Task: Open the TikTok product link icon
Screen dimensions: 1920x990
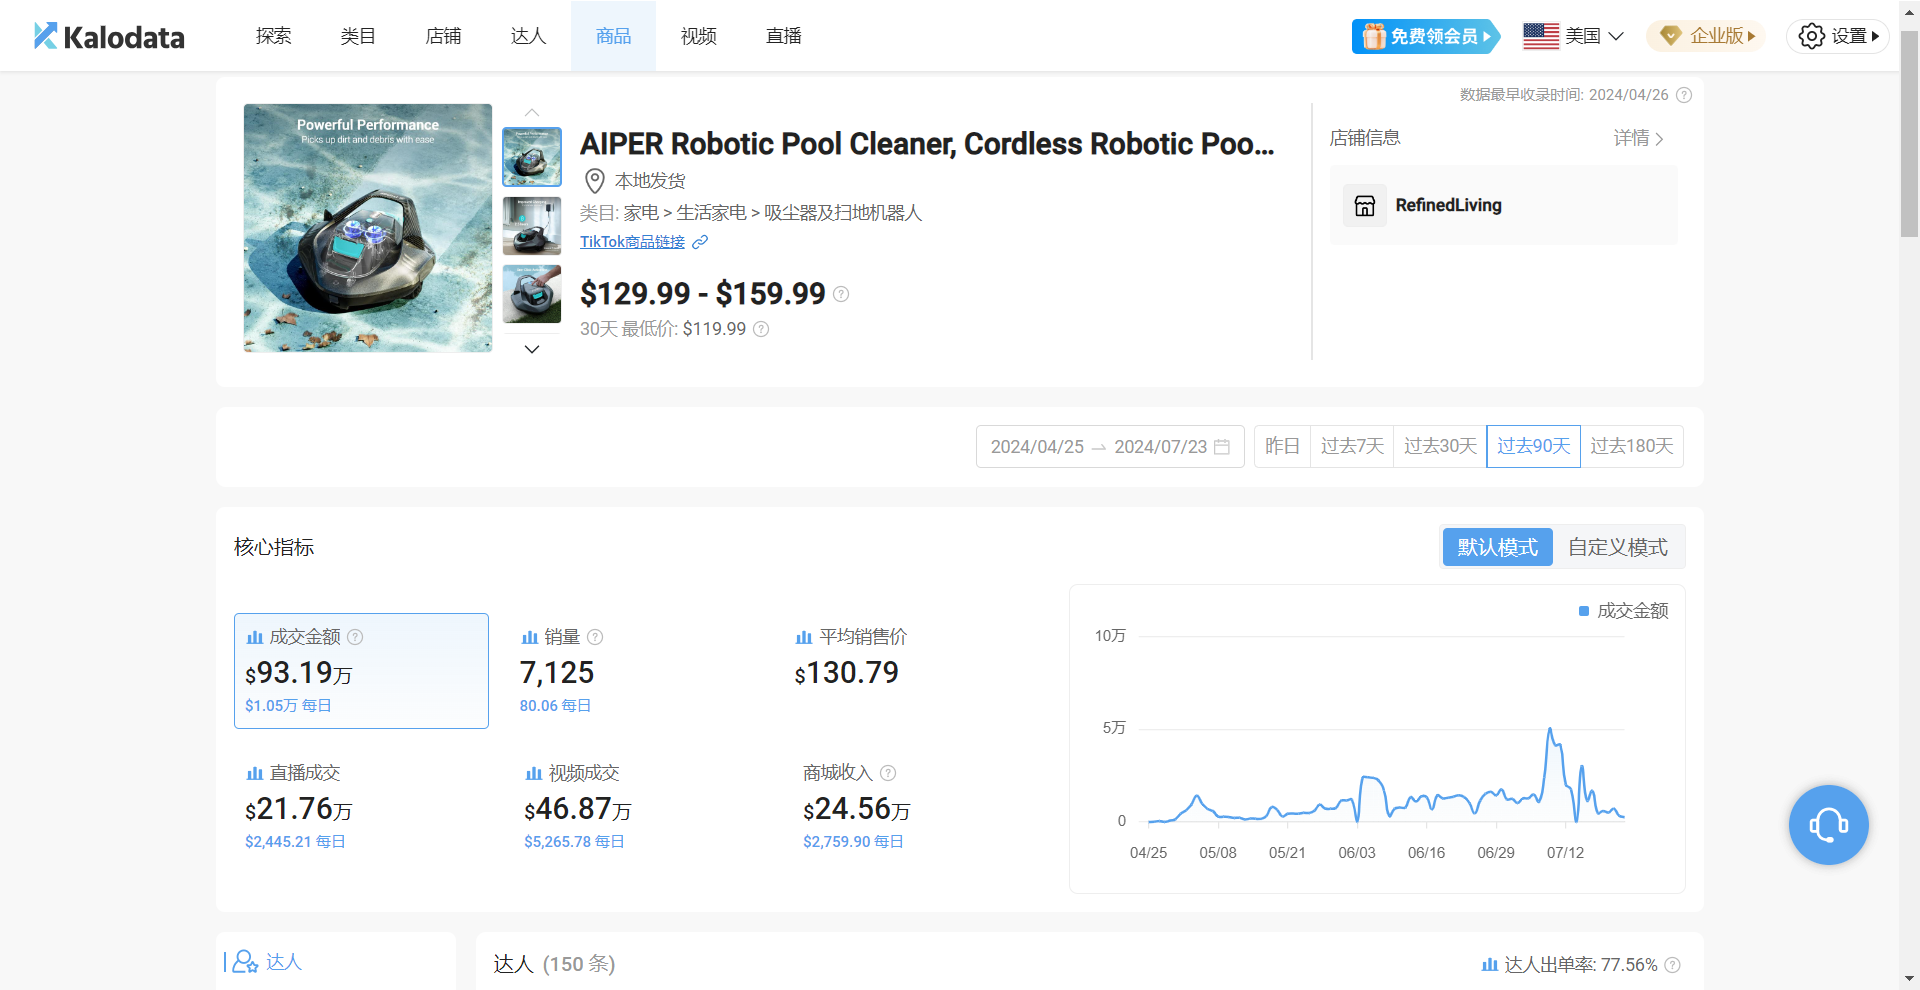Action: pyautogui.click(x=700, y=242)
